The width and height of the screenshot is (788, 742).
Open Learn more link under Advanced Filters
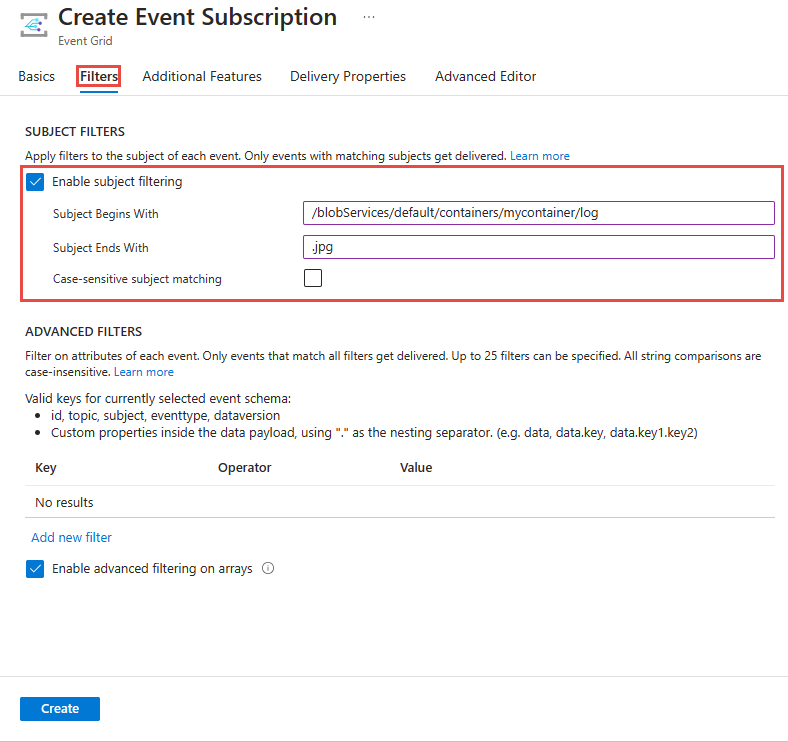click(x=143, y=372)
